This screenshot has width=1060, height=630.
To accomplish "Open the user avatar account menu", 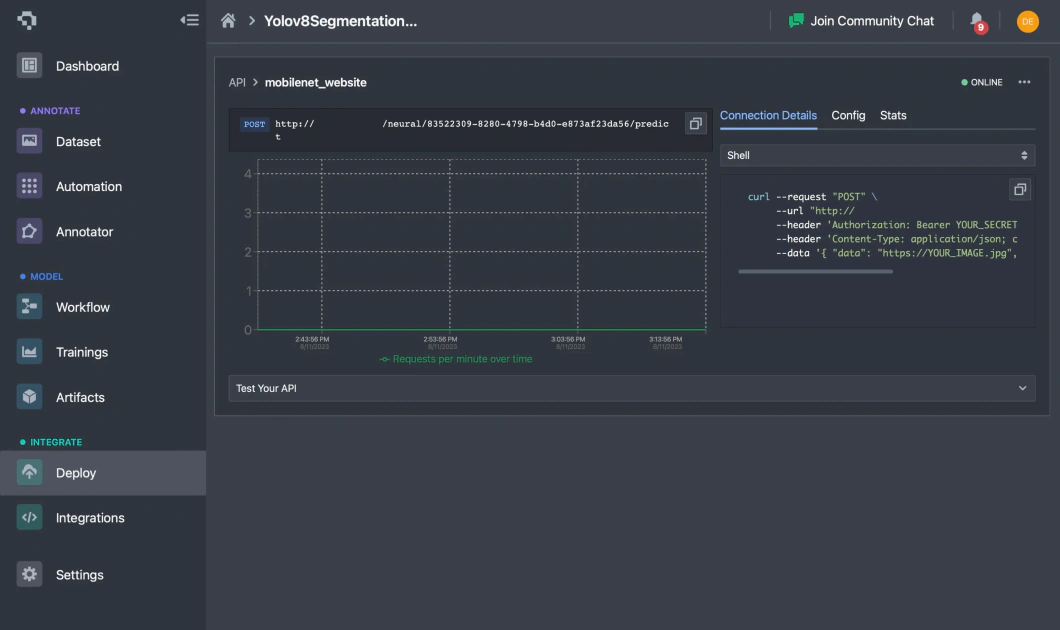I will pyautogui.click(x=1027, y=20).
